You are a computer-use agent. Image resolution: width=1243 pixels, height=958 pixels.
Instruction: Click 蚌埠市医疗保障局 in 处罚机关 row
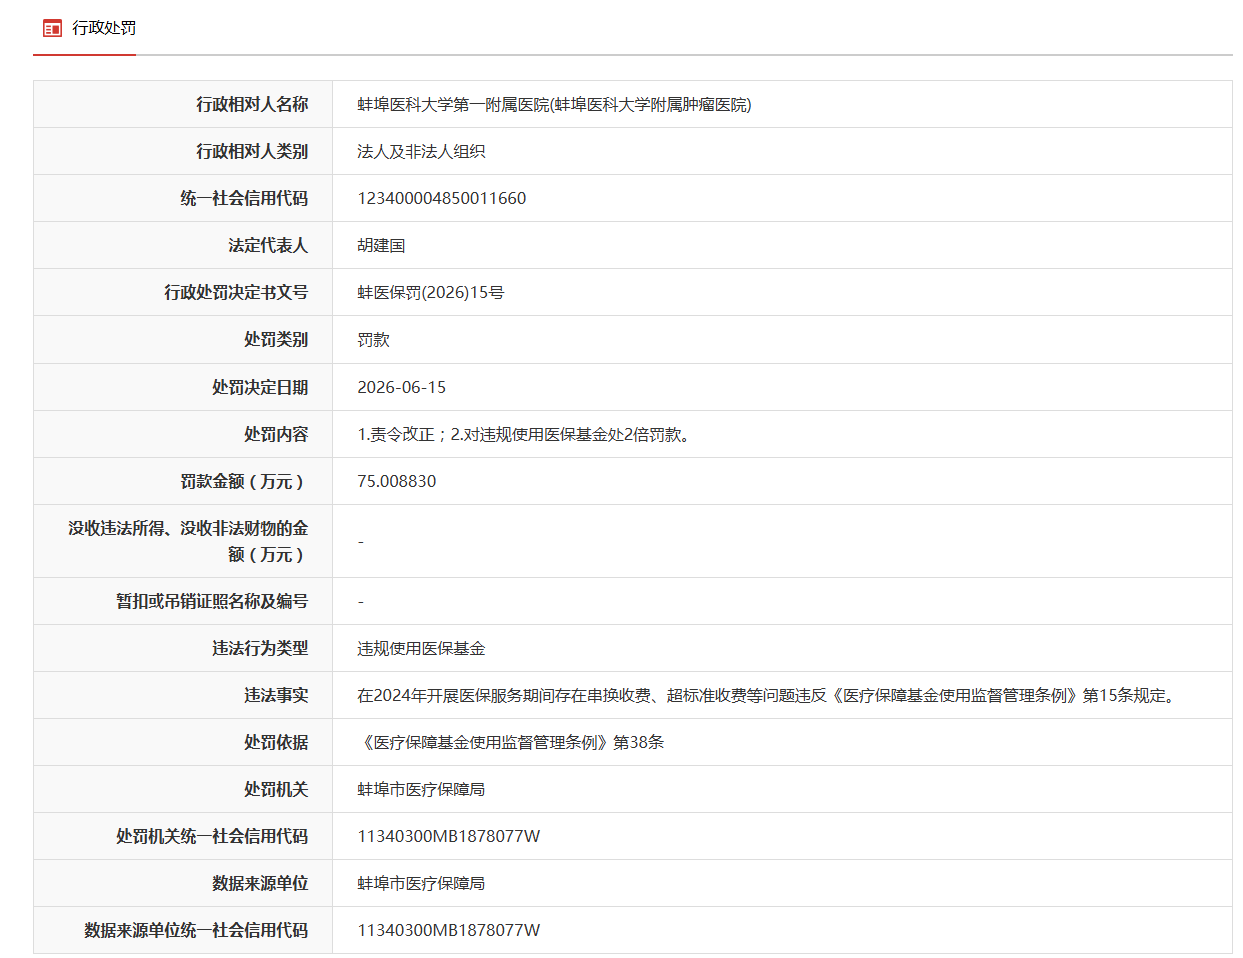[x=421, y=789]
